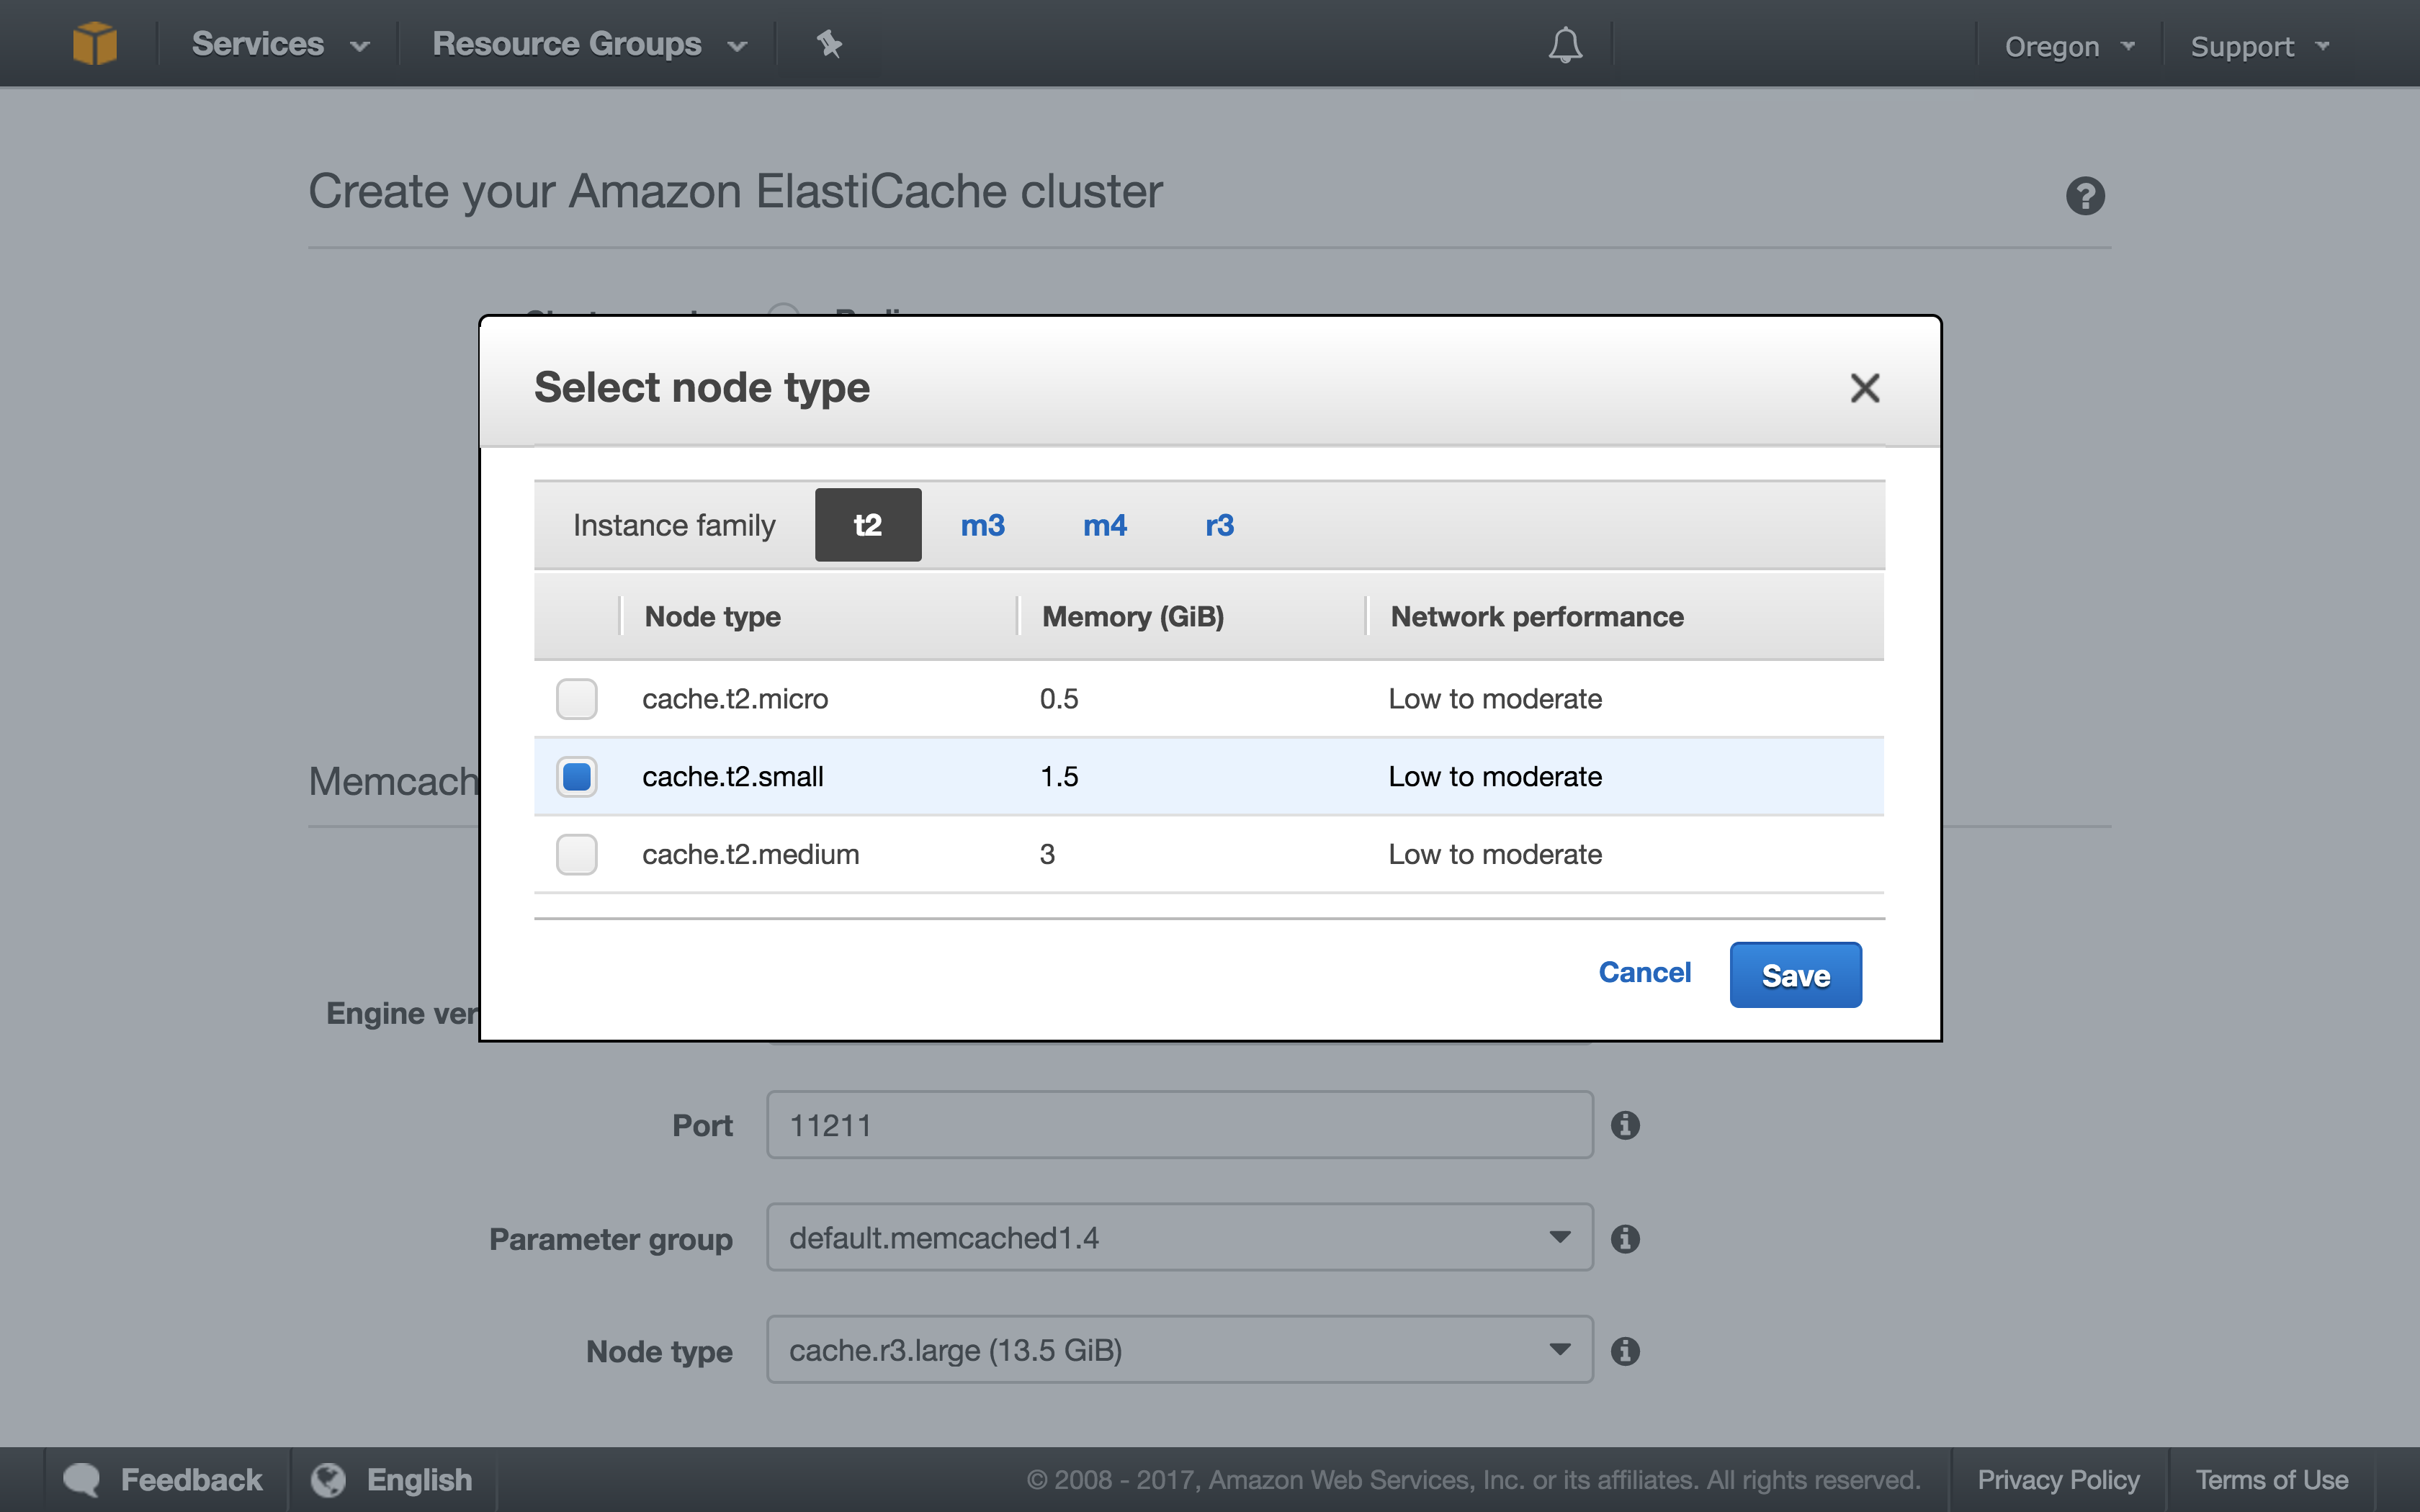Close the Select node type dialog

[1864, 388]
